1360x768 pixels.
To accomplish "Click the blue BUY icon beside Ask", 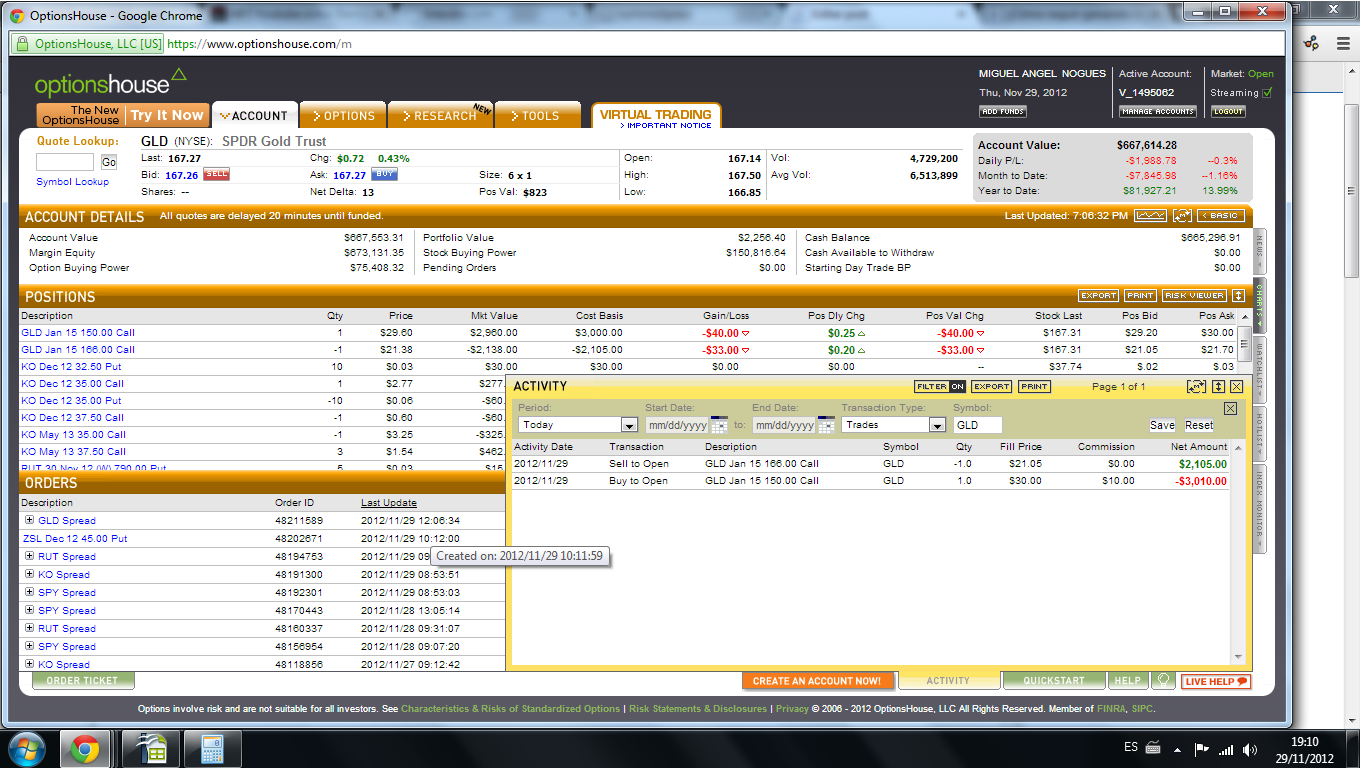I will click(384, 175).
